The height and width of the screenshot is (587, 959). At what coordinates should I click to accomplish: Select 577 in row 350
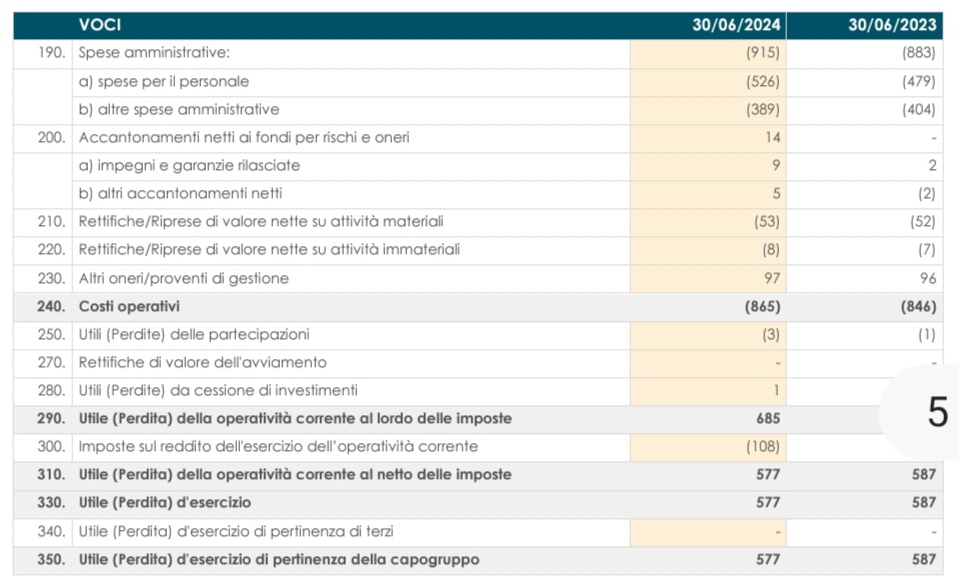click(768, 559)
